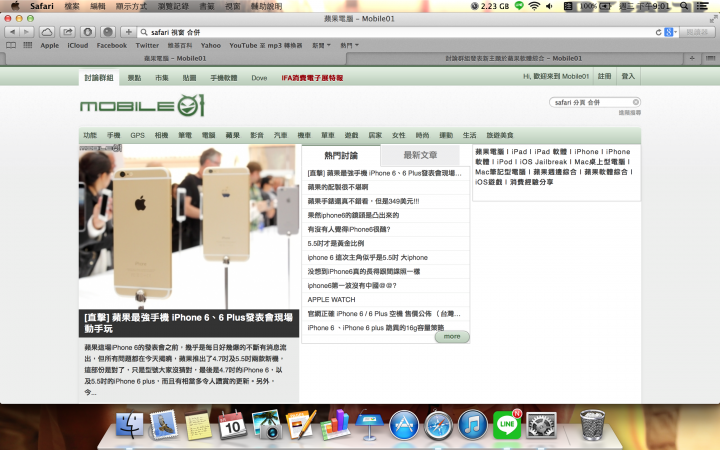The height and width of the screenshot is (450, 720).
Task: Open the Reading List open-book icon
Action: (11, 45)
